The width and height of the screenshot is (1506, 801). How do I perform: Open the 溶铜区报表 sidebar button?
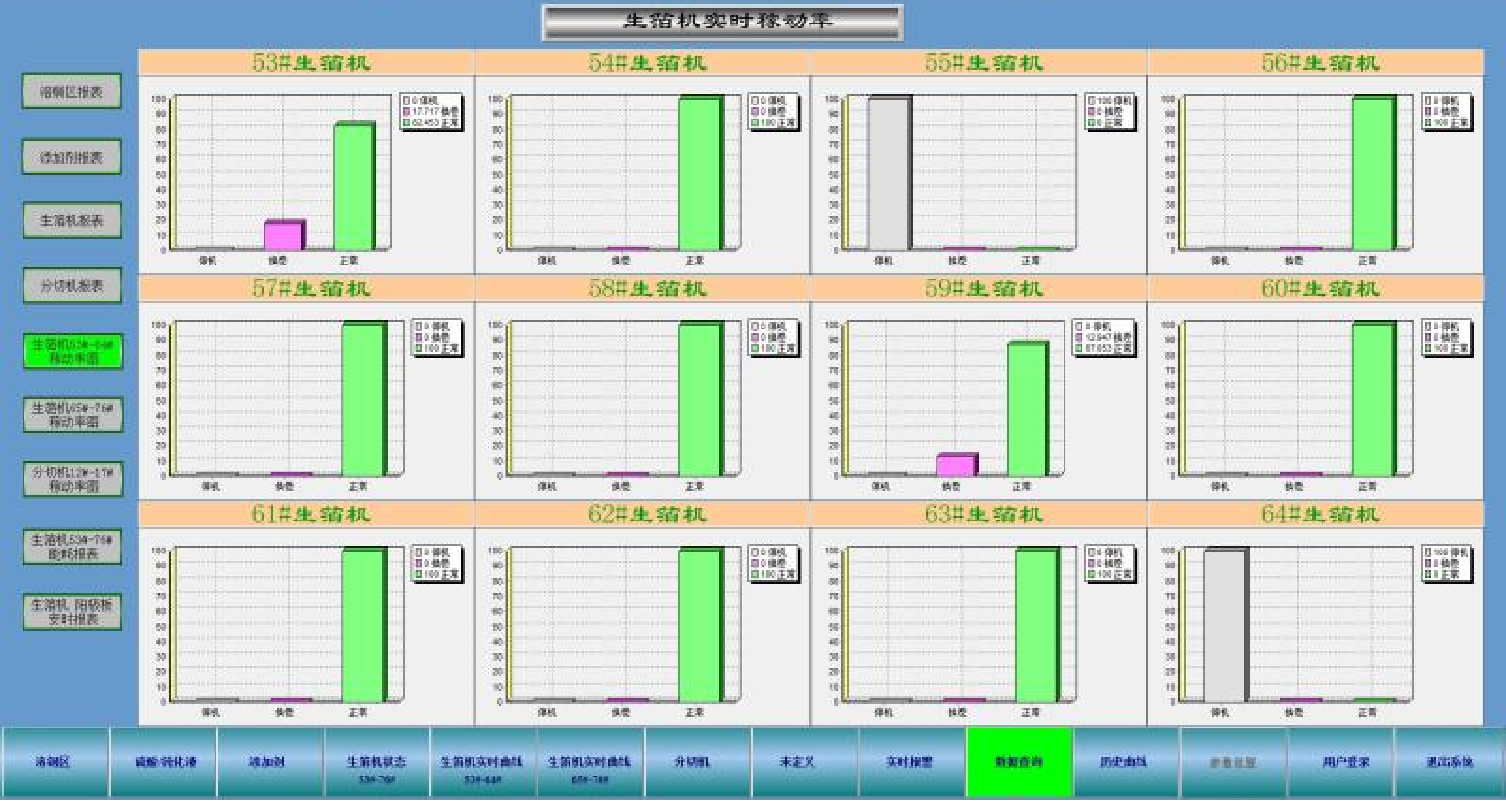(72, 91)
